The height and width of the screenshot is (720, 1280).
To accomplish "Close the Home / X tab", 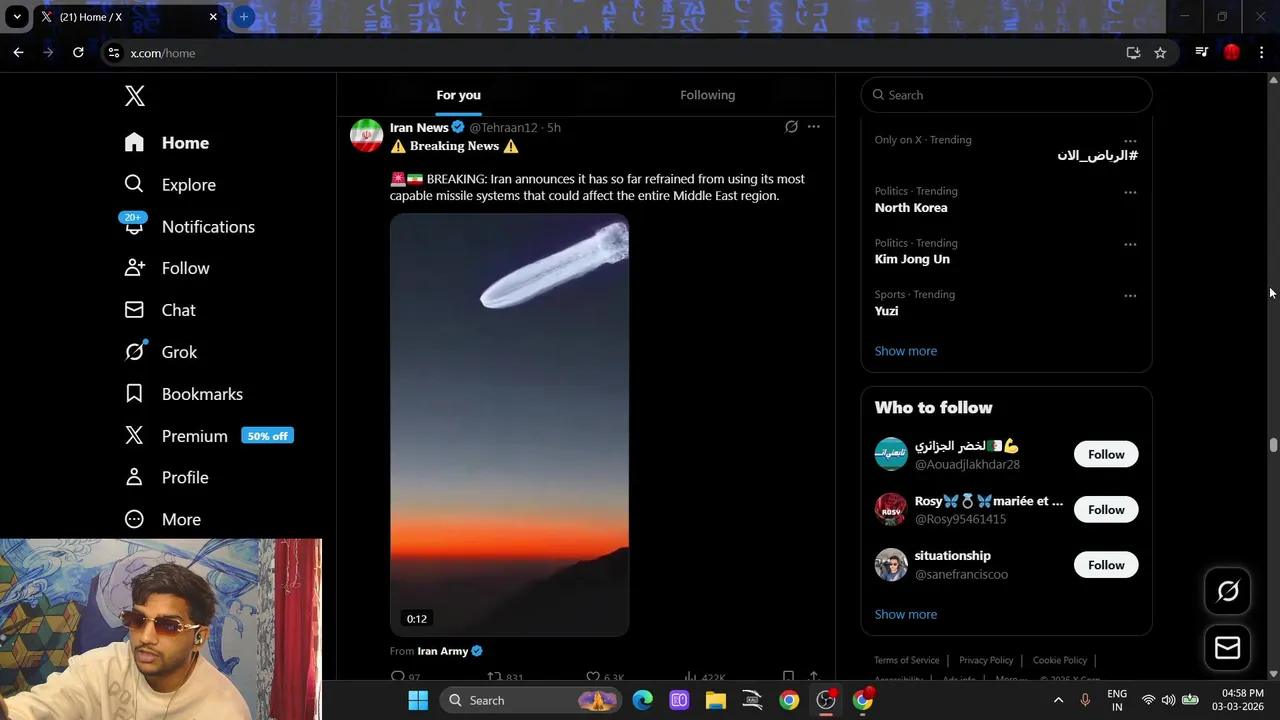I will 213,17.
